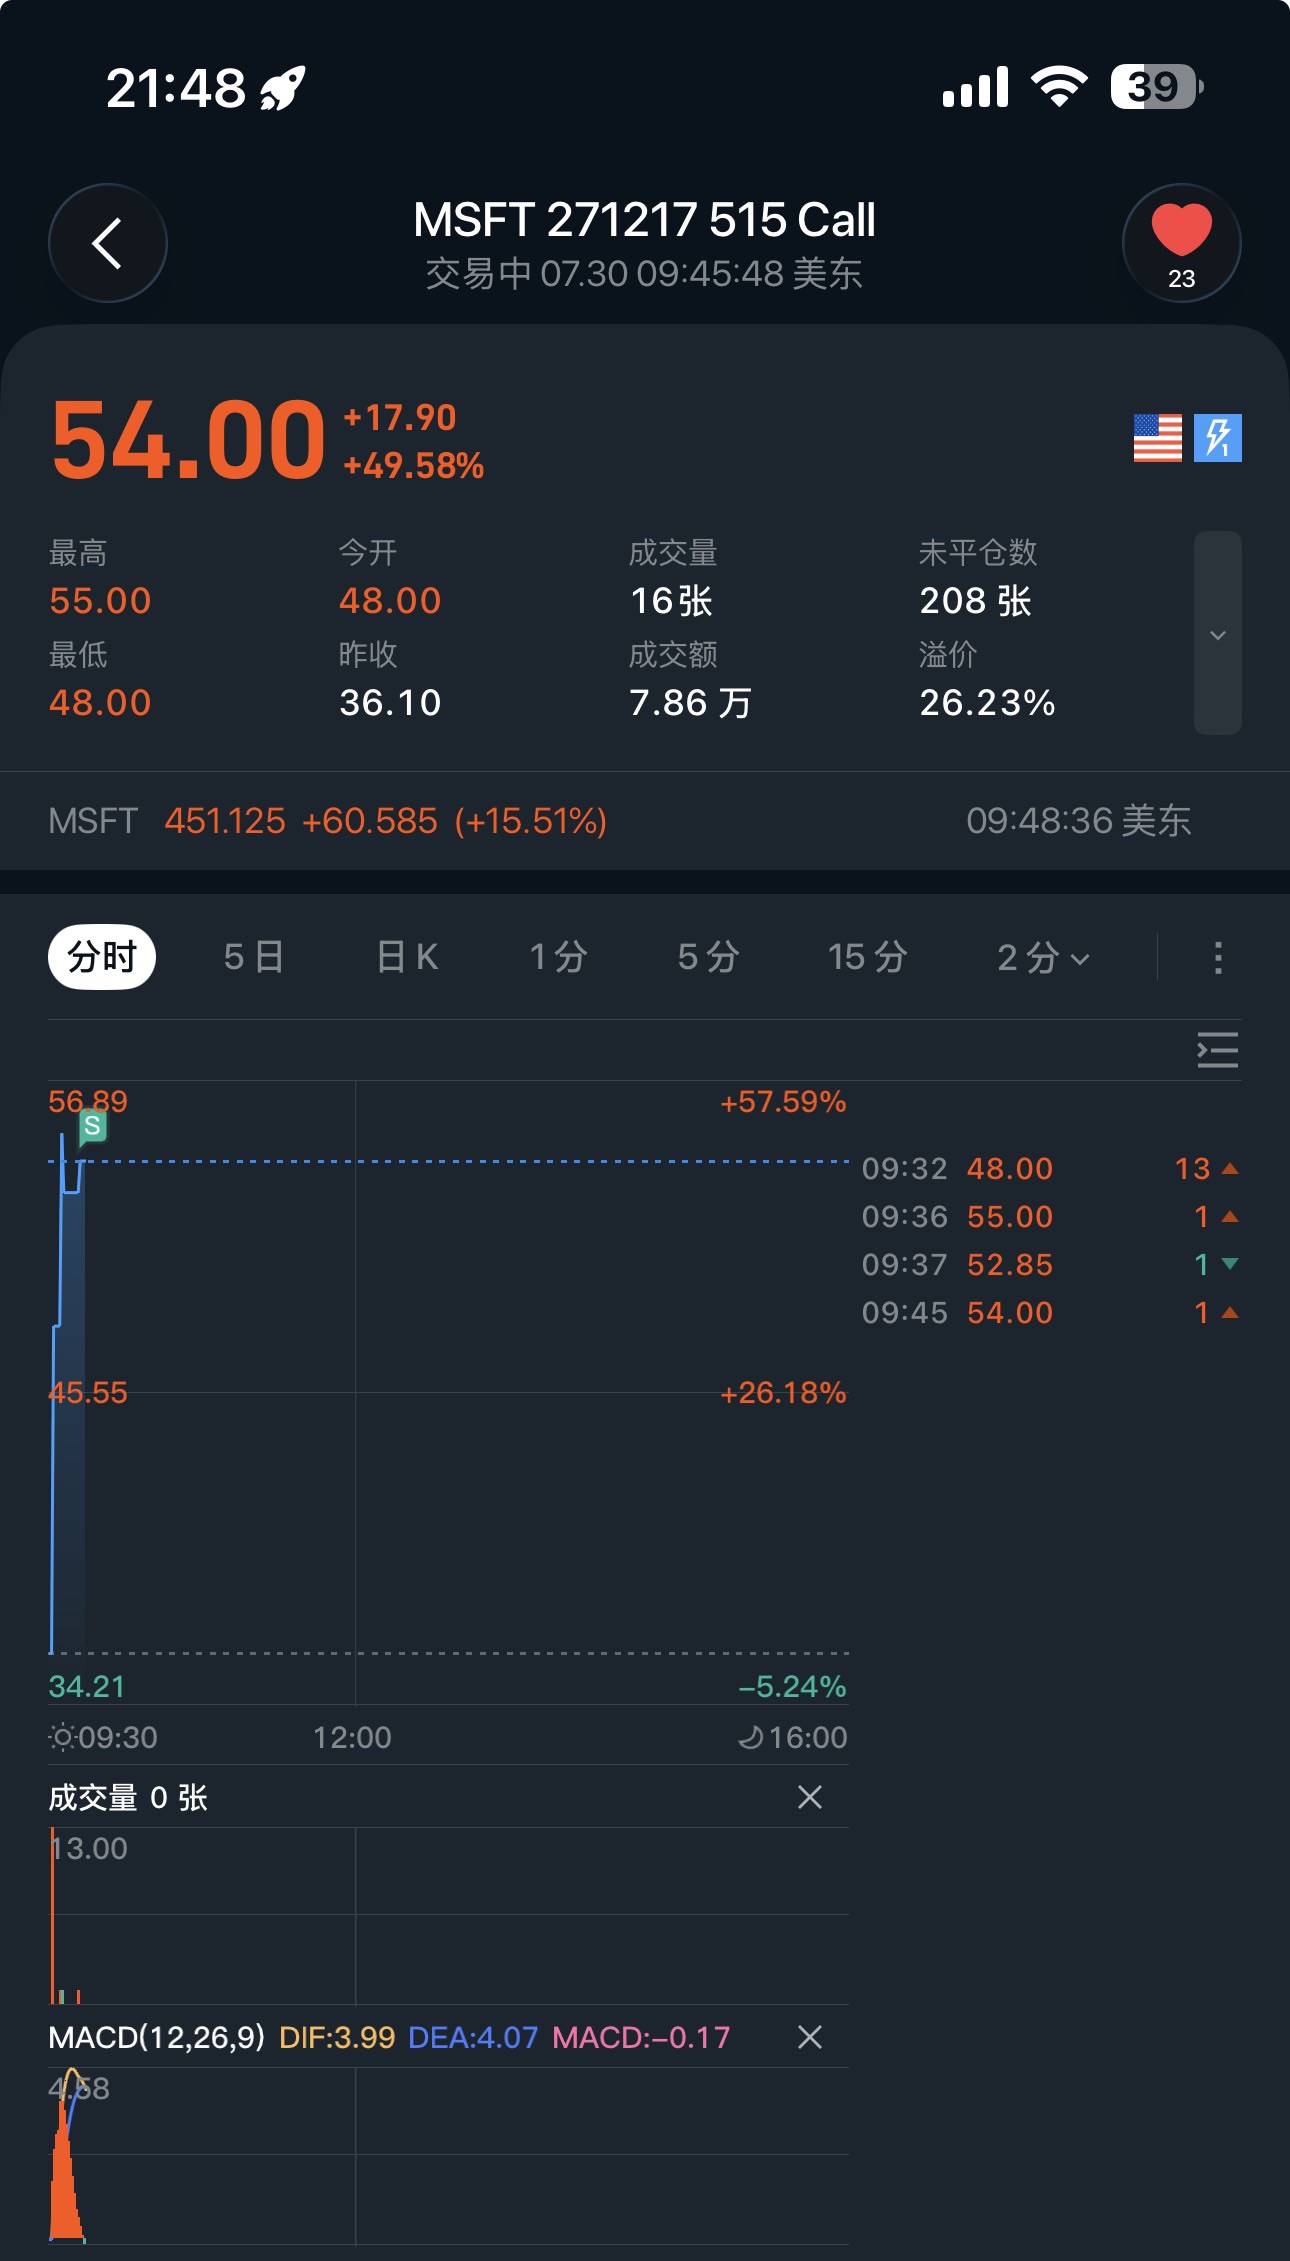Select the 1分 interval tab
The image size is (1290, 2261).
558,957
